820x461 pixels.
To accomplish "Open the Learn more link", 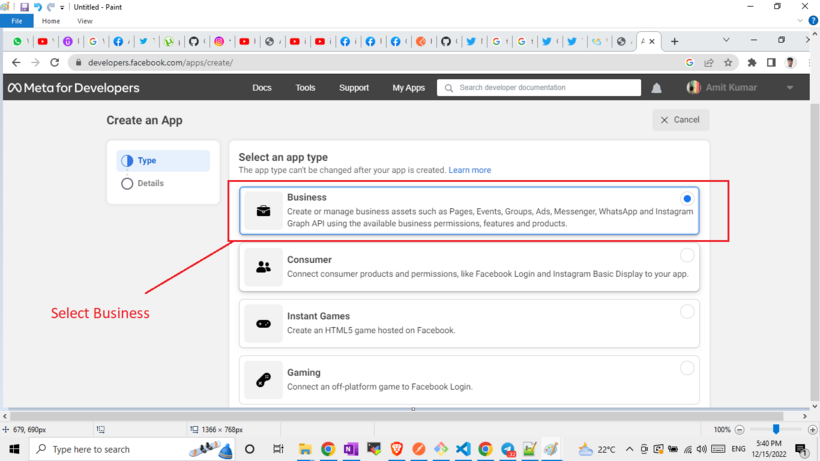I will (x=469, y=170).
